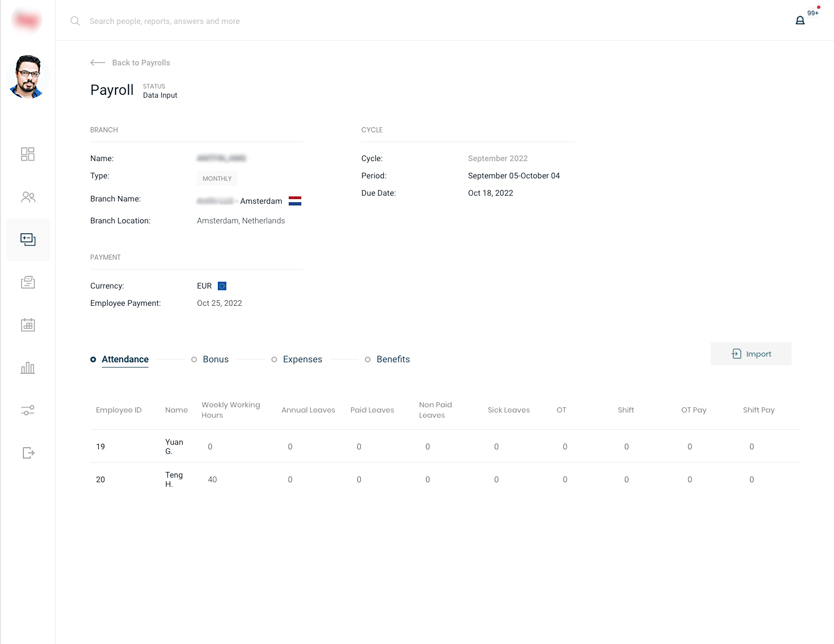This screenshot has height=644, width=834.
Task: Click the Import button
Action: click(751, 354)
